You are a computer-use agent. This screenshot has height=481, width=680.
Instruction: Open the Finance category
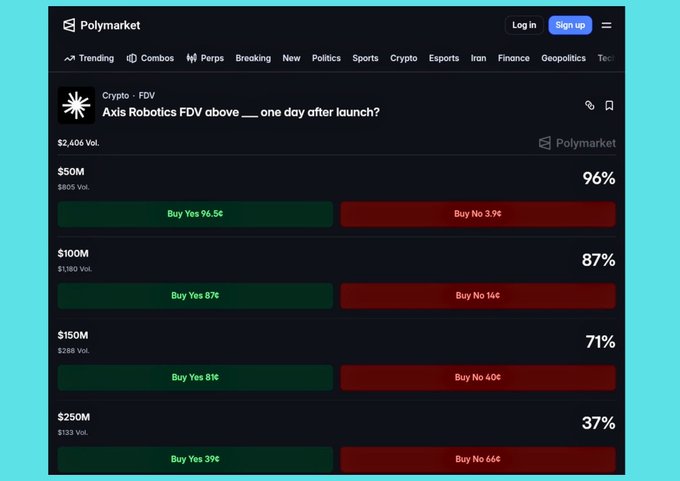click(x=513, y=58)
